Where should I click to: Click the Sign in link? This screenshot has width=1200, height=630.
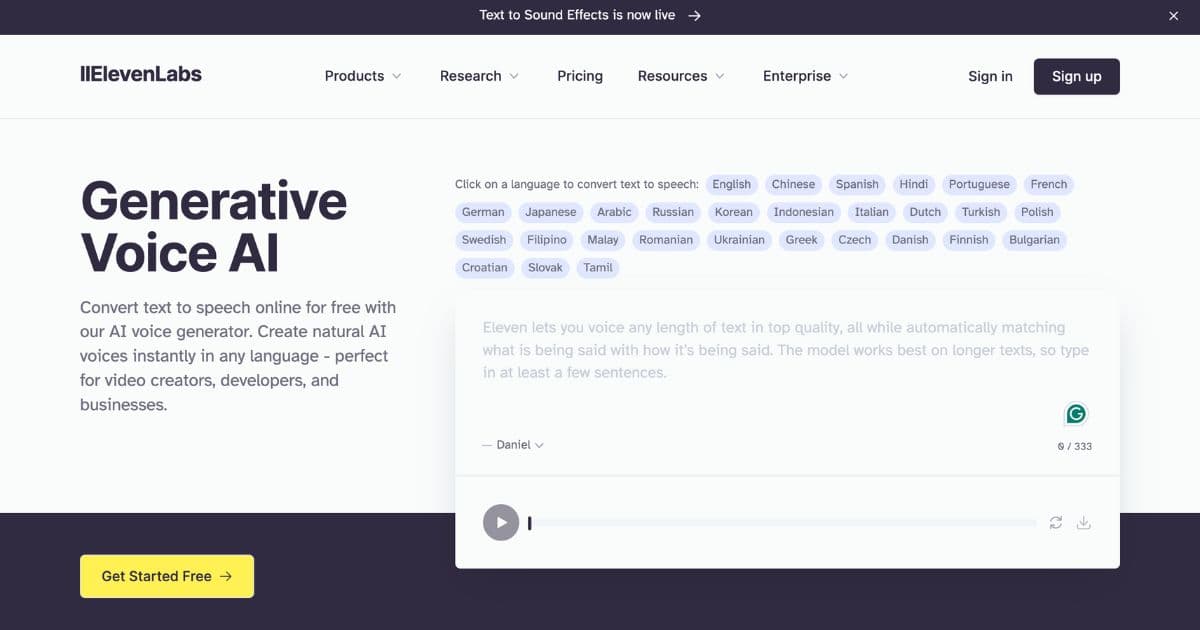pyautogui.click(x=990, y=76)
